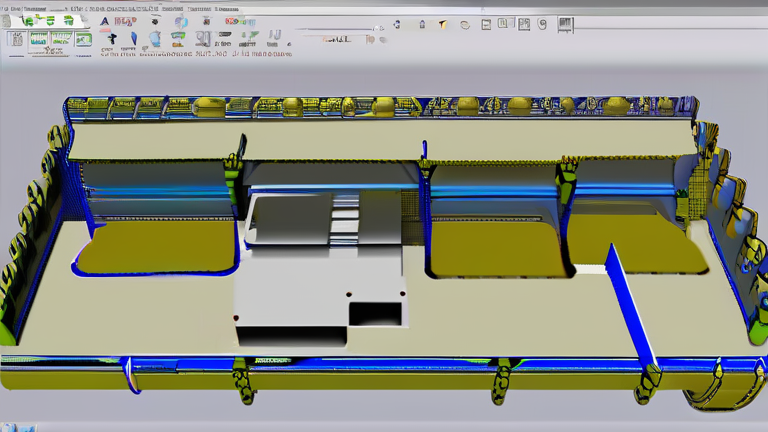Click the light-blue cup-shaped icon
This screenshot has width=768, height=432.
click(x=155, y=39)
